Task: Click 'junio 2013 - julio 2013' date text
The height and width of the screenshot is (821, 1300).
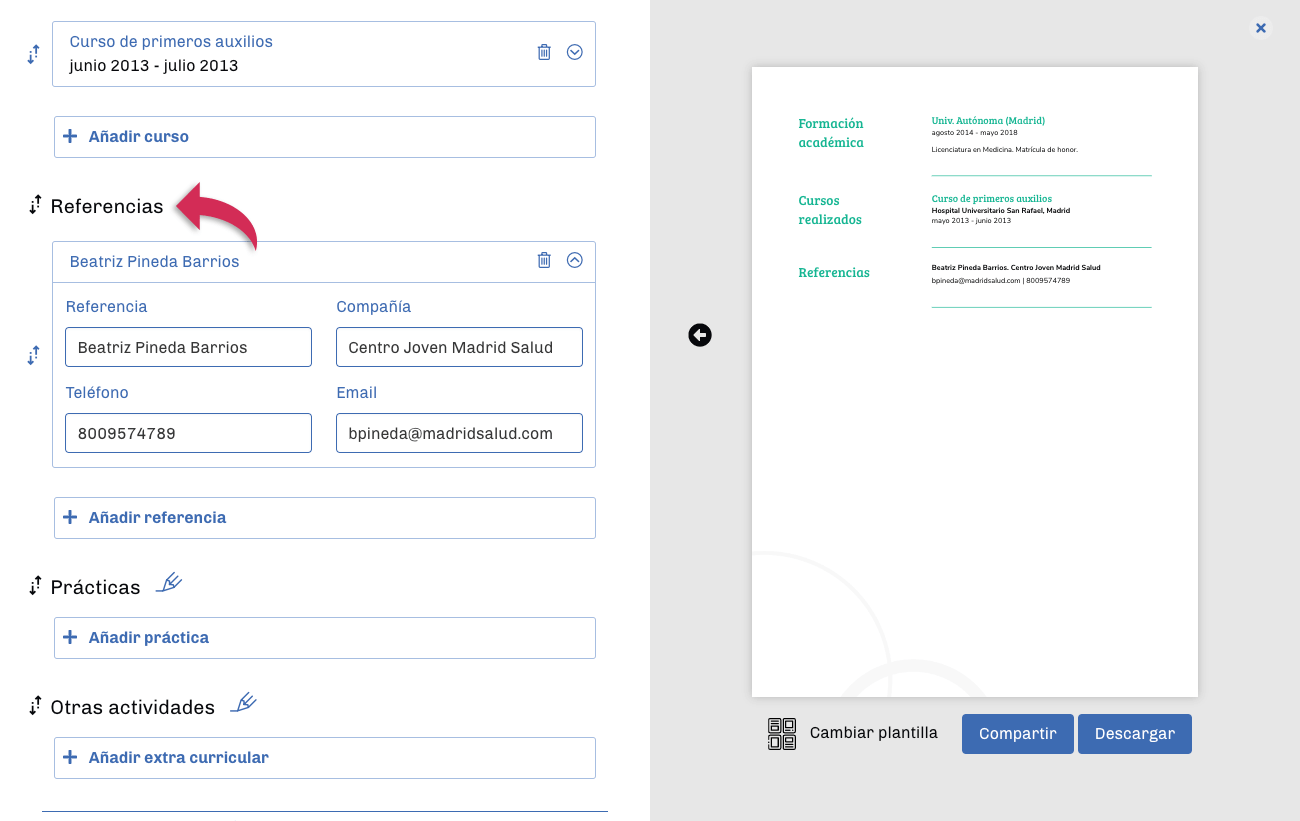Action: point(154,66)
